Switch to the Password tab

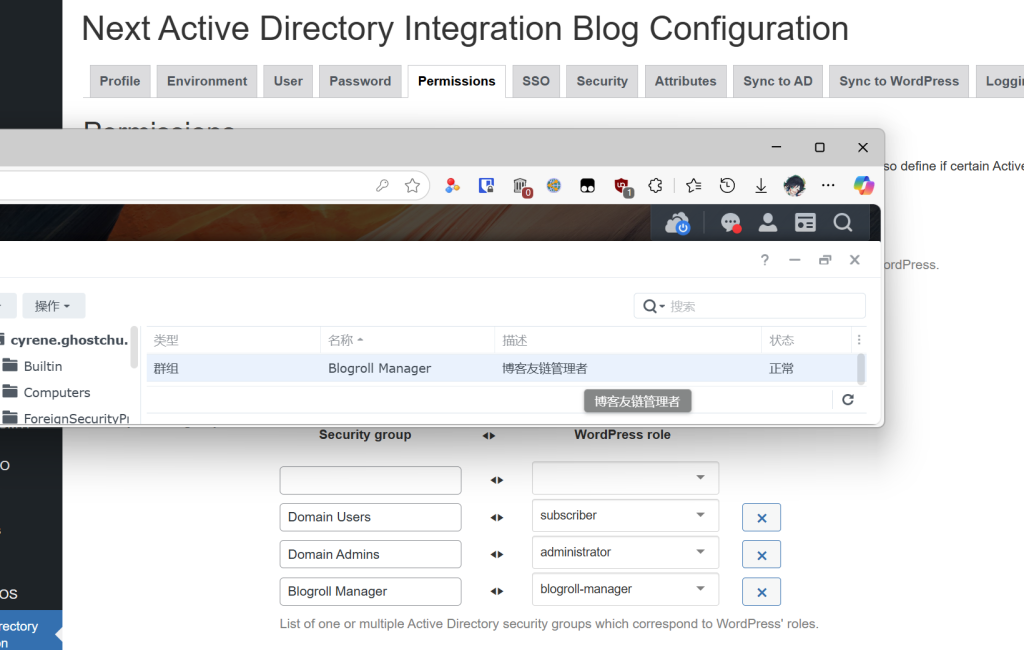[x=360, y=81]
